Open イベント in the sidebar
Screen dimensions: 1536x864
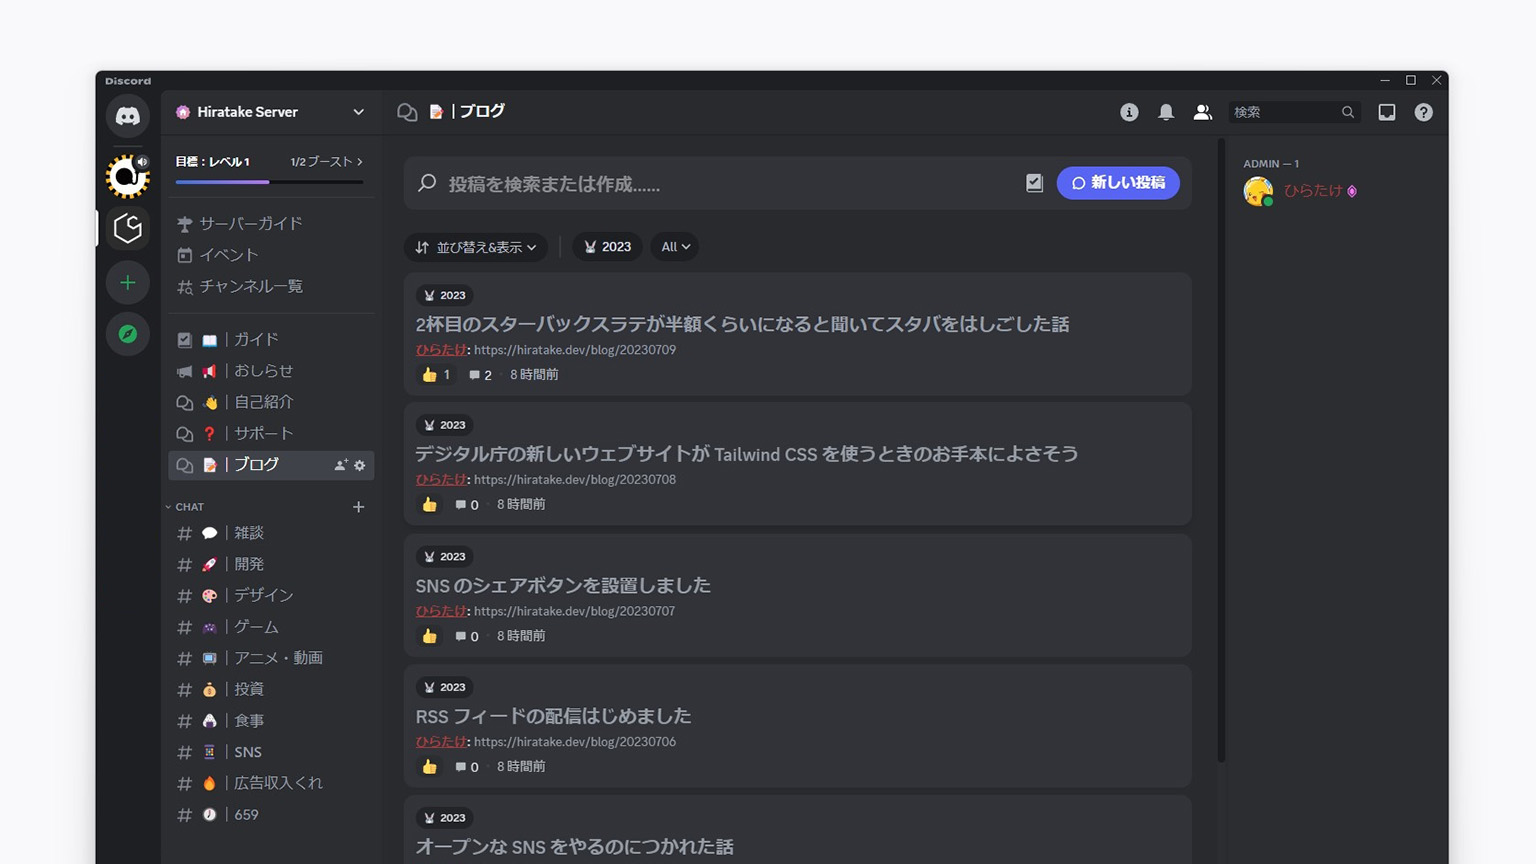click(x=271, y=255)
